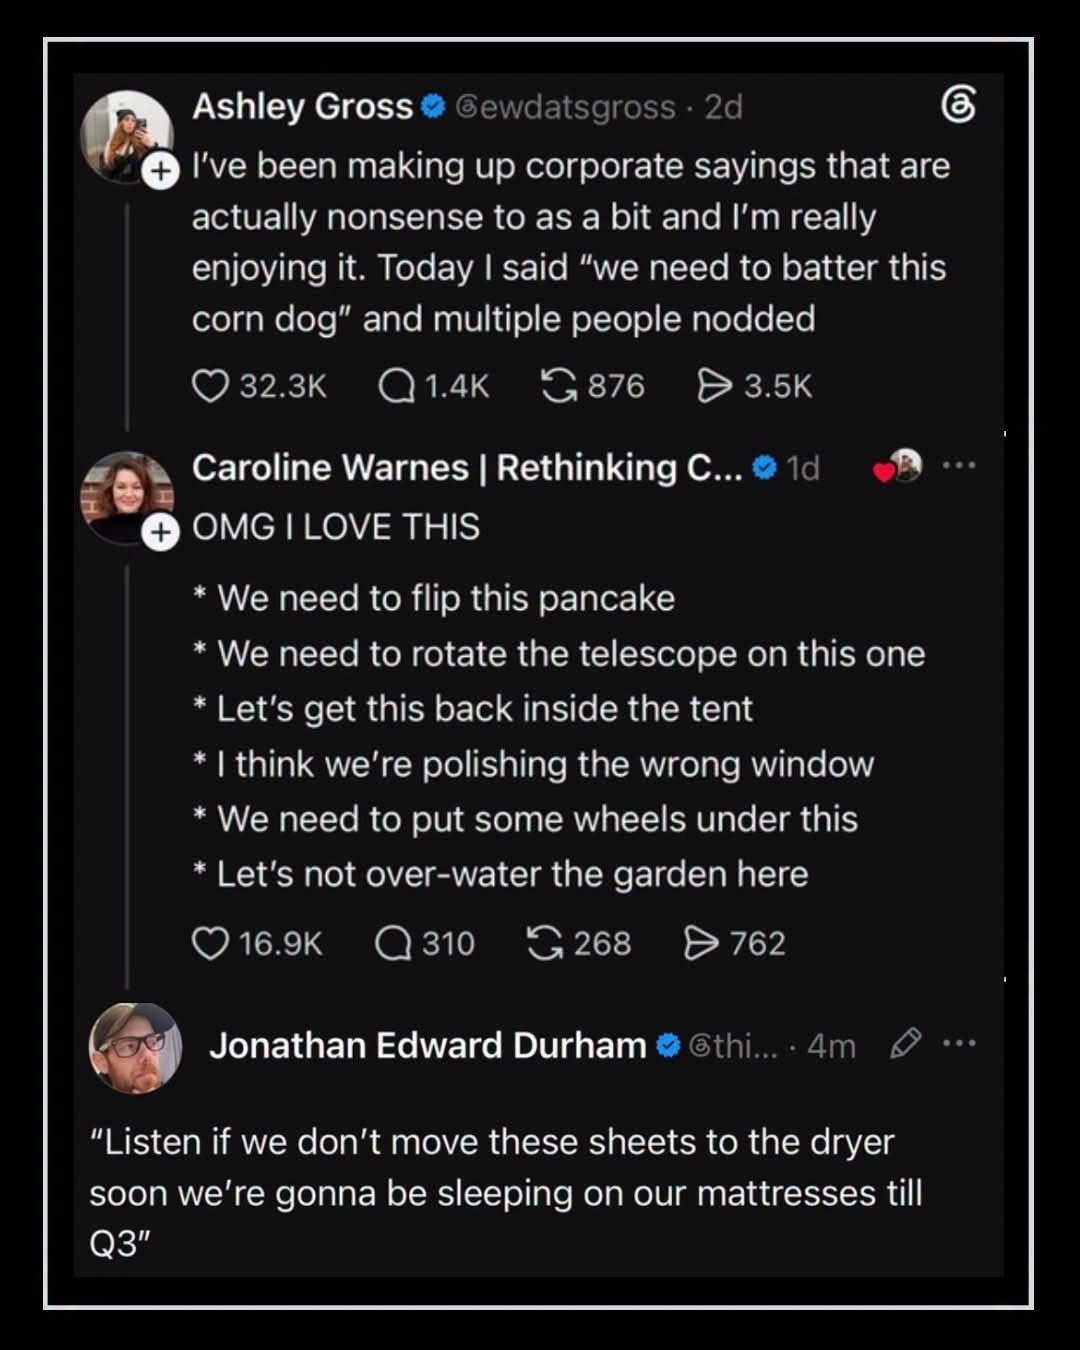Open comments on Caroline Warnes's reply
The image size is (1080, 1350).
click(x=393, y=943)
